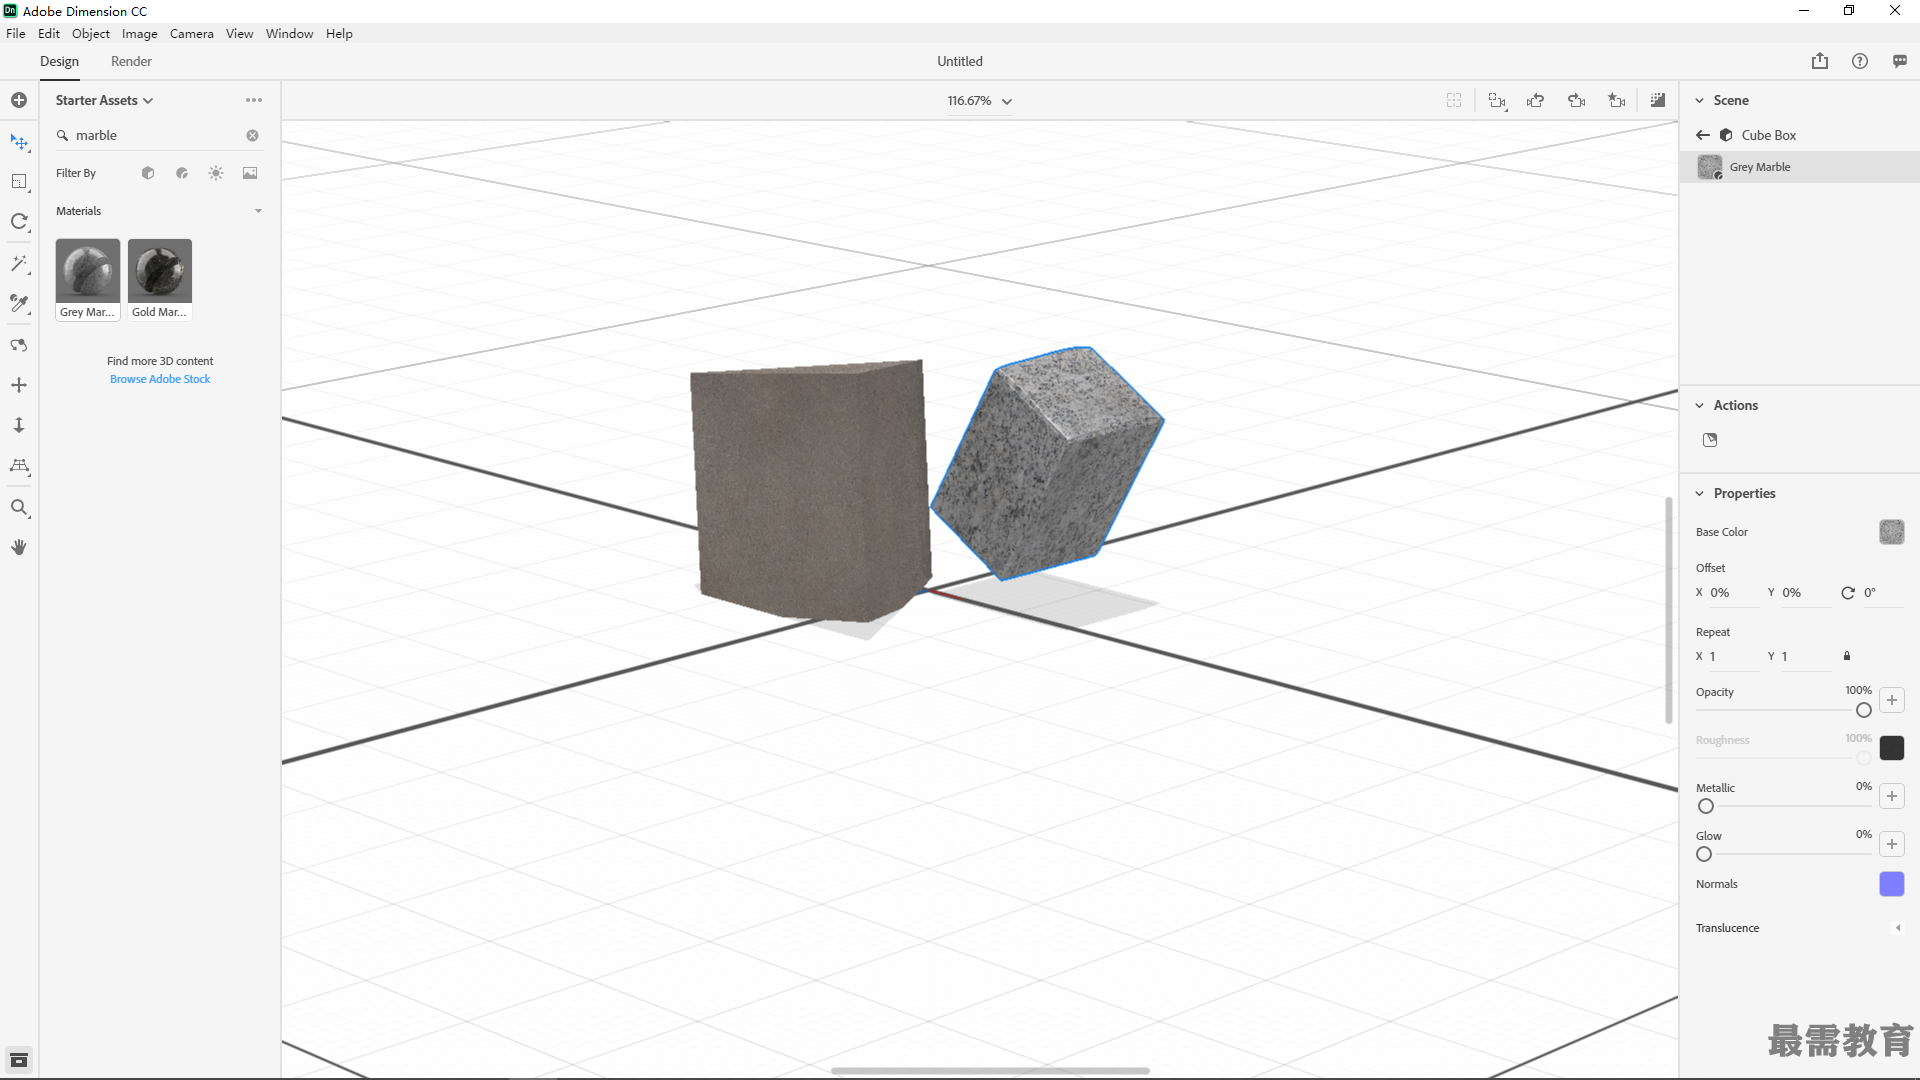Add a Glow texture with the plus button

(1892, 844)
